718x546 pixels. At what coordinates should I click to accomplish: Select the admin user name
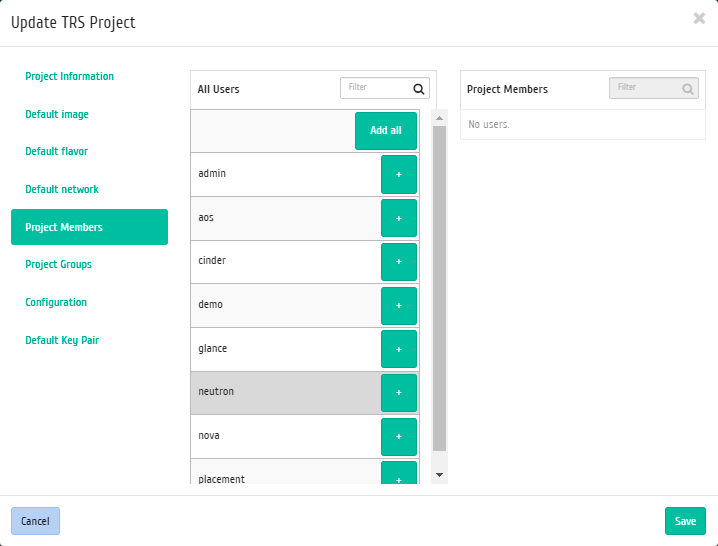212,174
